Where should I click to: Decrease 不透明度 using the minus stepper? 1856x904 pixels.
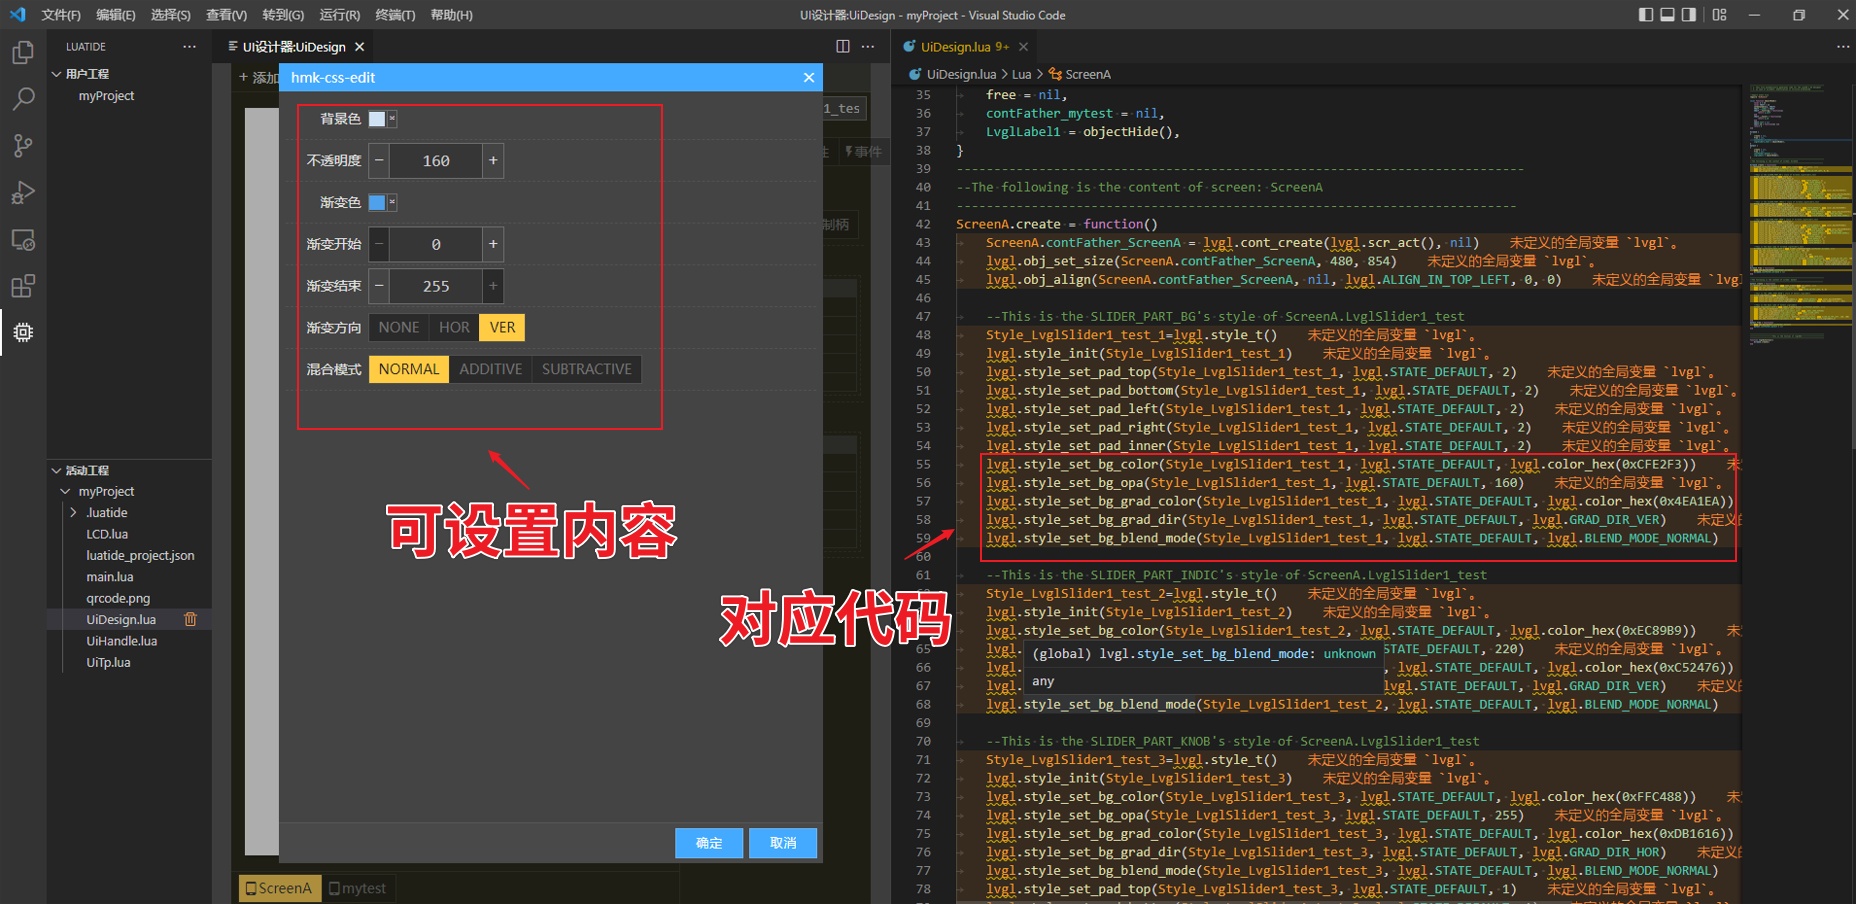[379, 160]
